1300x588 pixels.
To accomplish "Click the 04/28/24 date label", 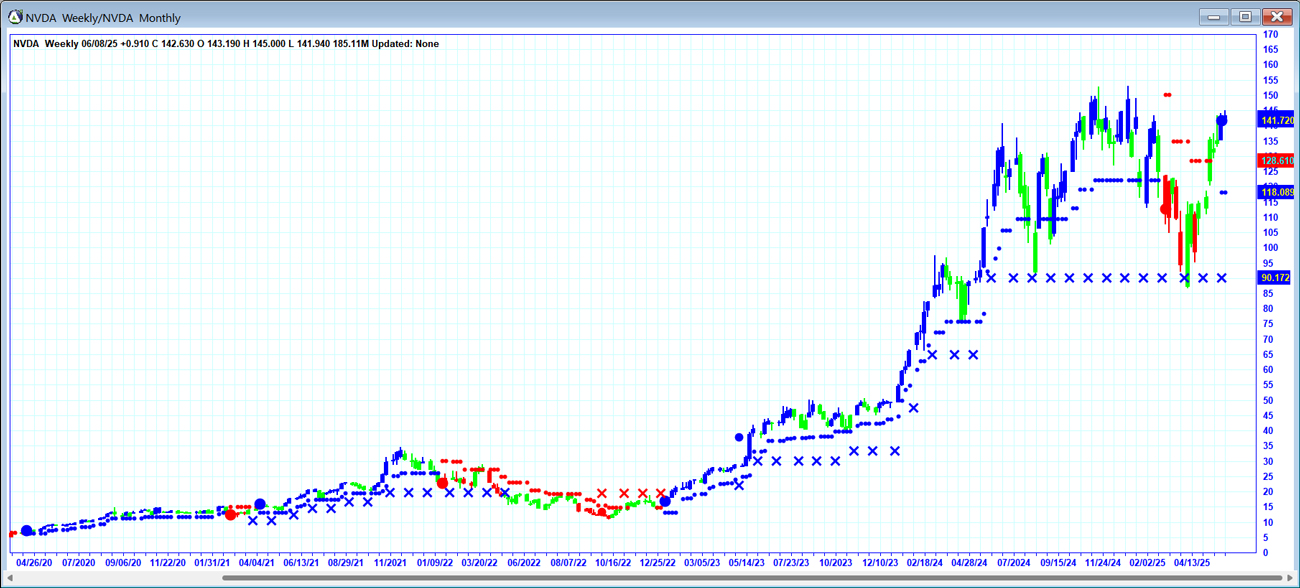I will pos(970,563).
